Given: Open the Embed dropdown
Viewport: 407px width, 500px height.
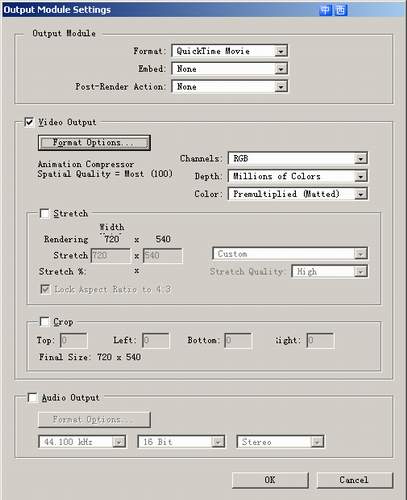Looking at the screenshot, I should [x=230, y=69].
